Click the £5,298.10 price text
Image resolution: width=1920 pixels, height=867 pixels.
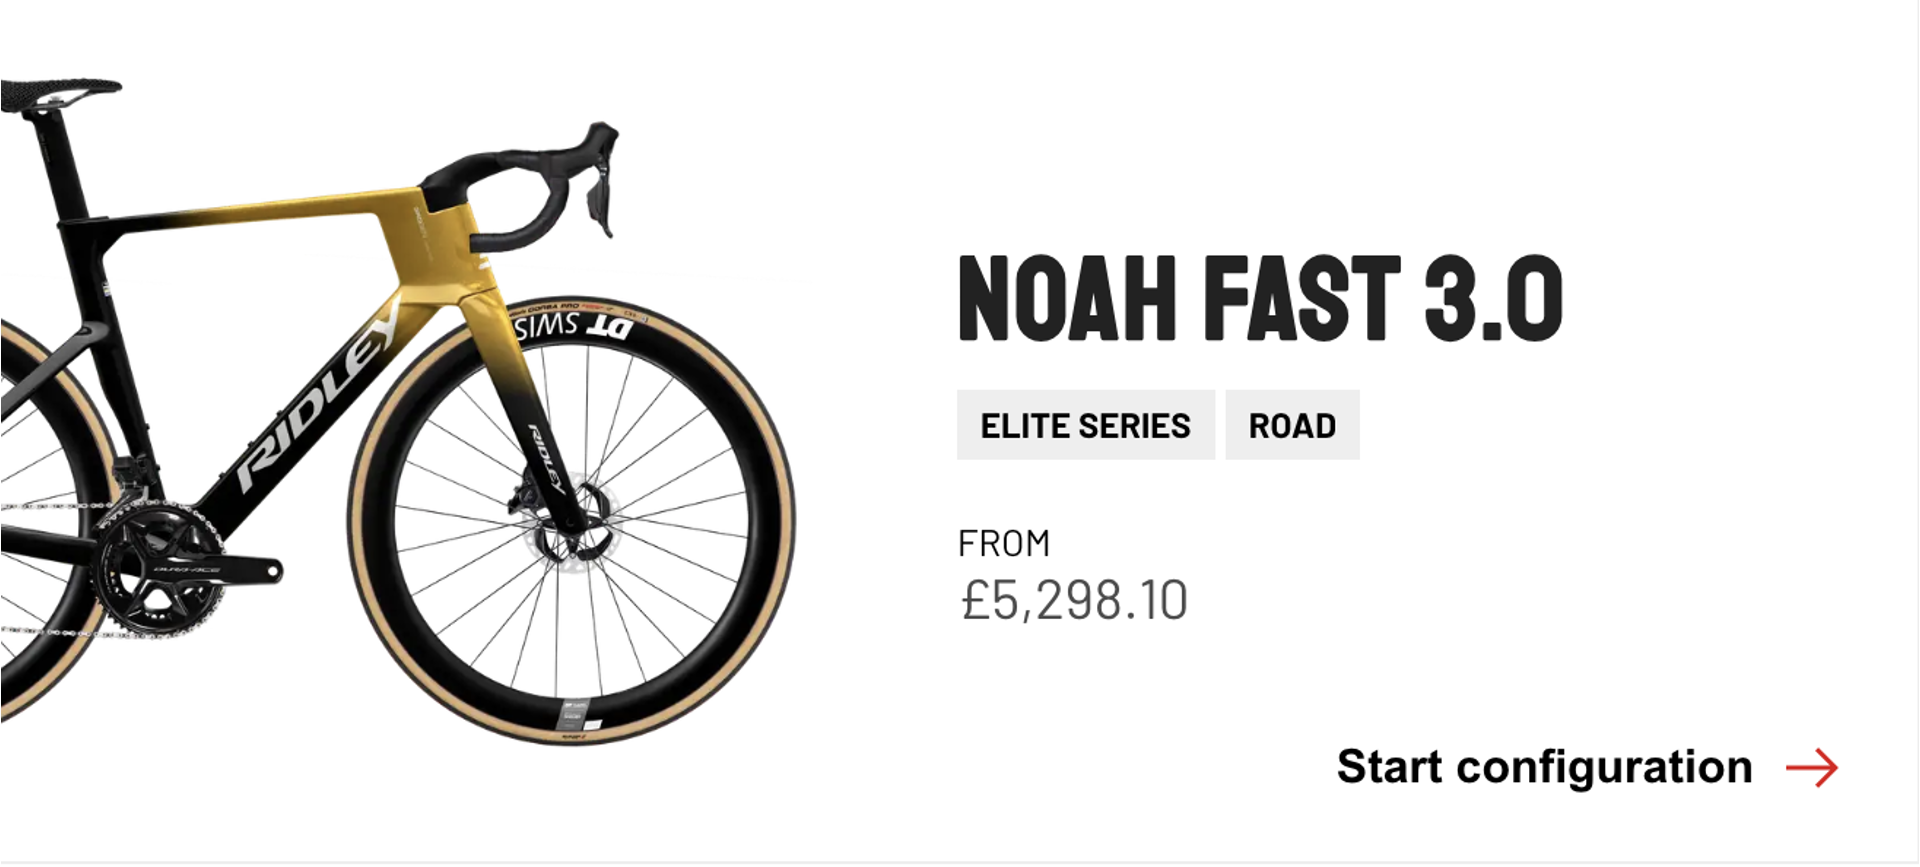(1070, 598)
